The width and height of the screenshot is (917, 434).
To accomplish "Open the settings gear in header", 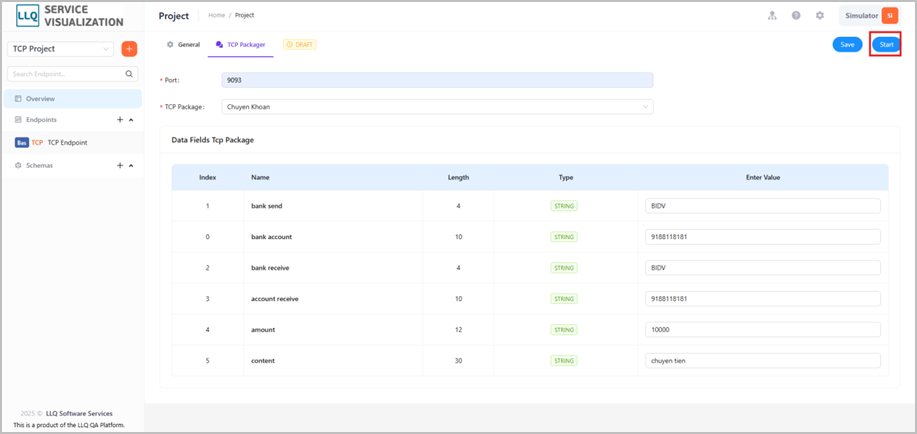I will tap(820, 16).
